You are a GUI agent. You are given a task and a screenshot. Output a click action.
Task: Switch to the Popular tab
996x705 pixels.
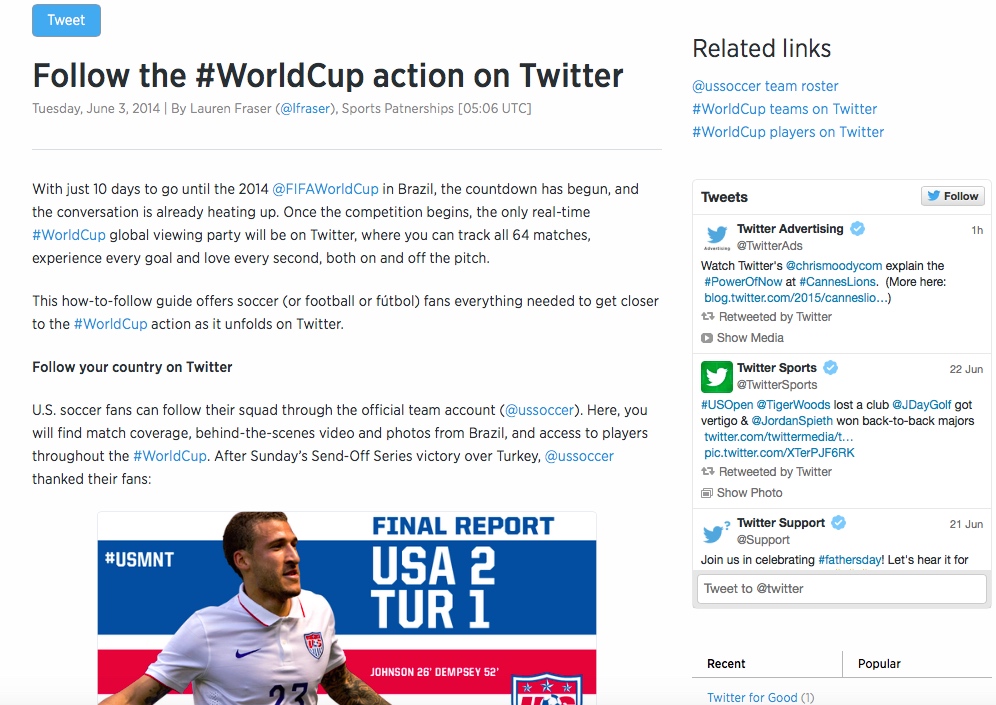[879, 664]
